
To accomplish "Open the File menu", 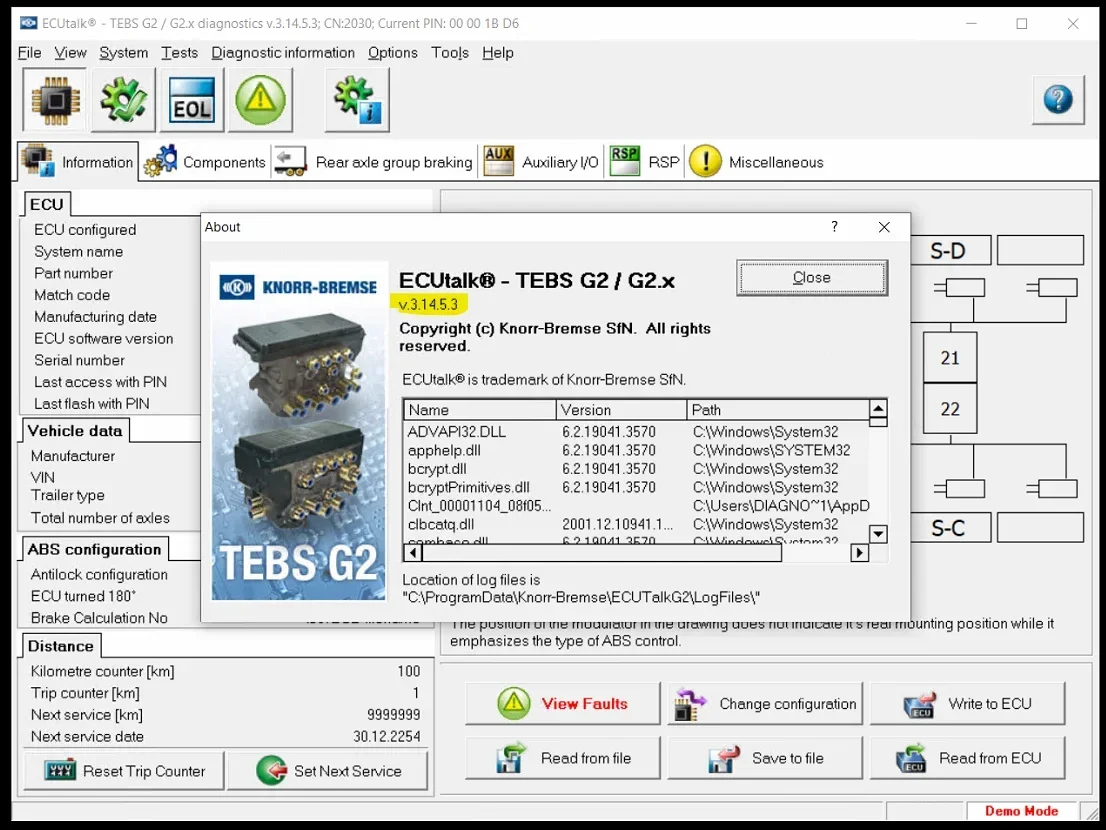I will click(x=30, y=53).
